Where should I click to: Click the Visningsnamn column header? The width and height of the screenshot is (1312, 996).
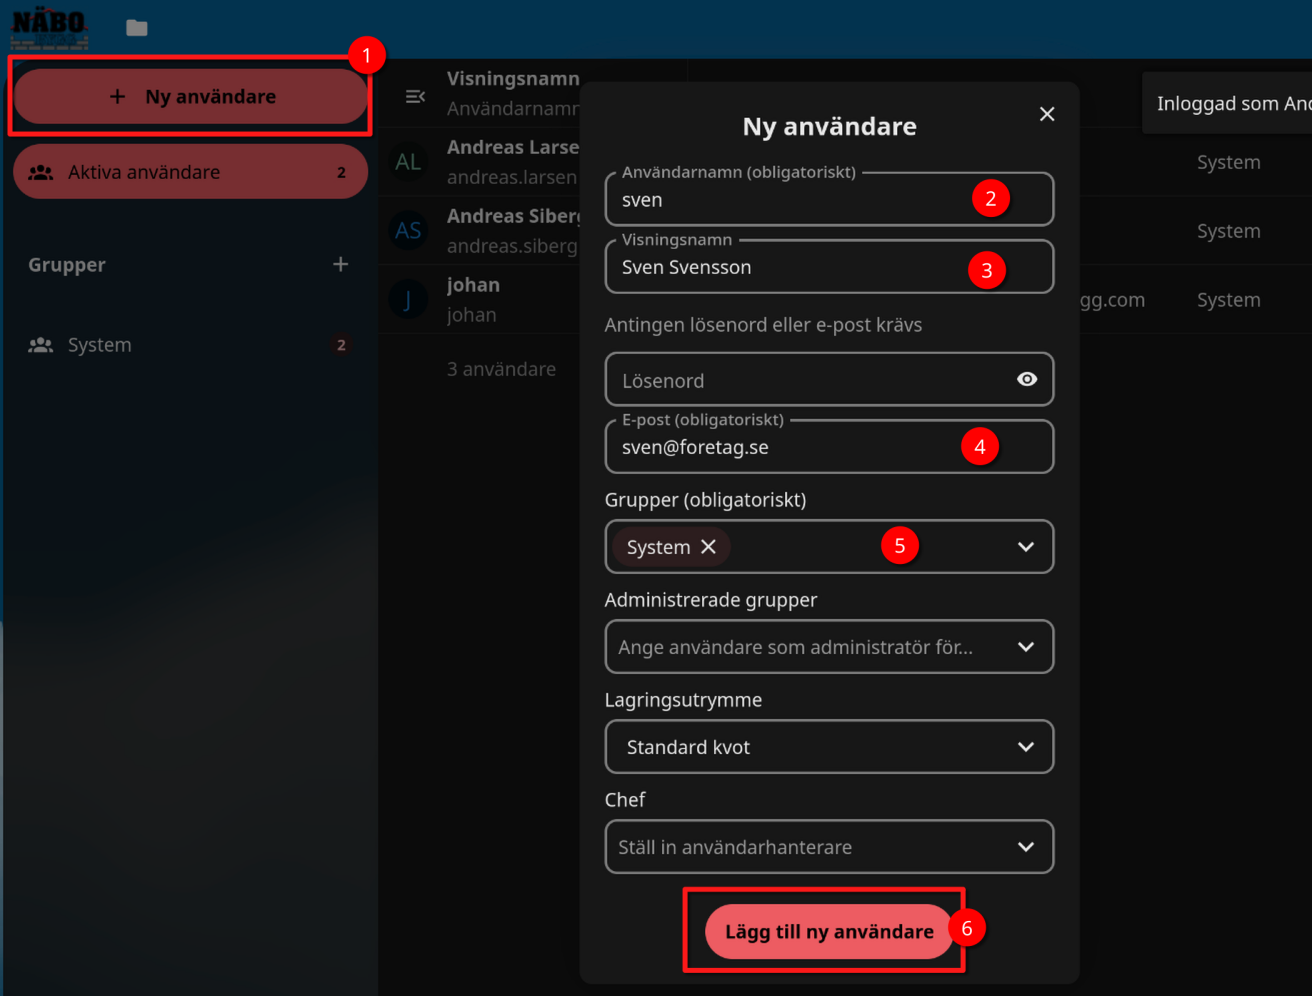click(513, 79)
